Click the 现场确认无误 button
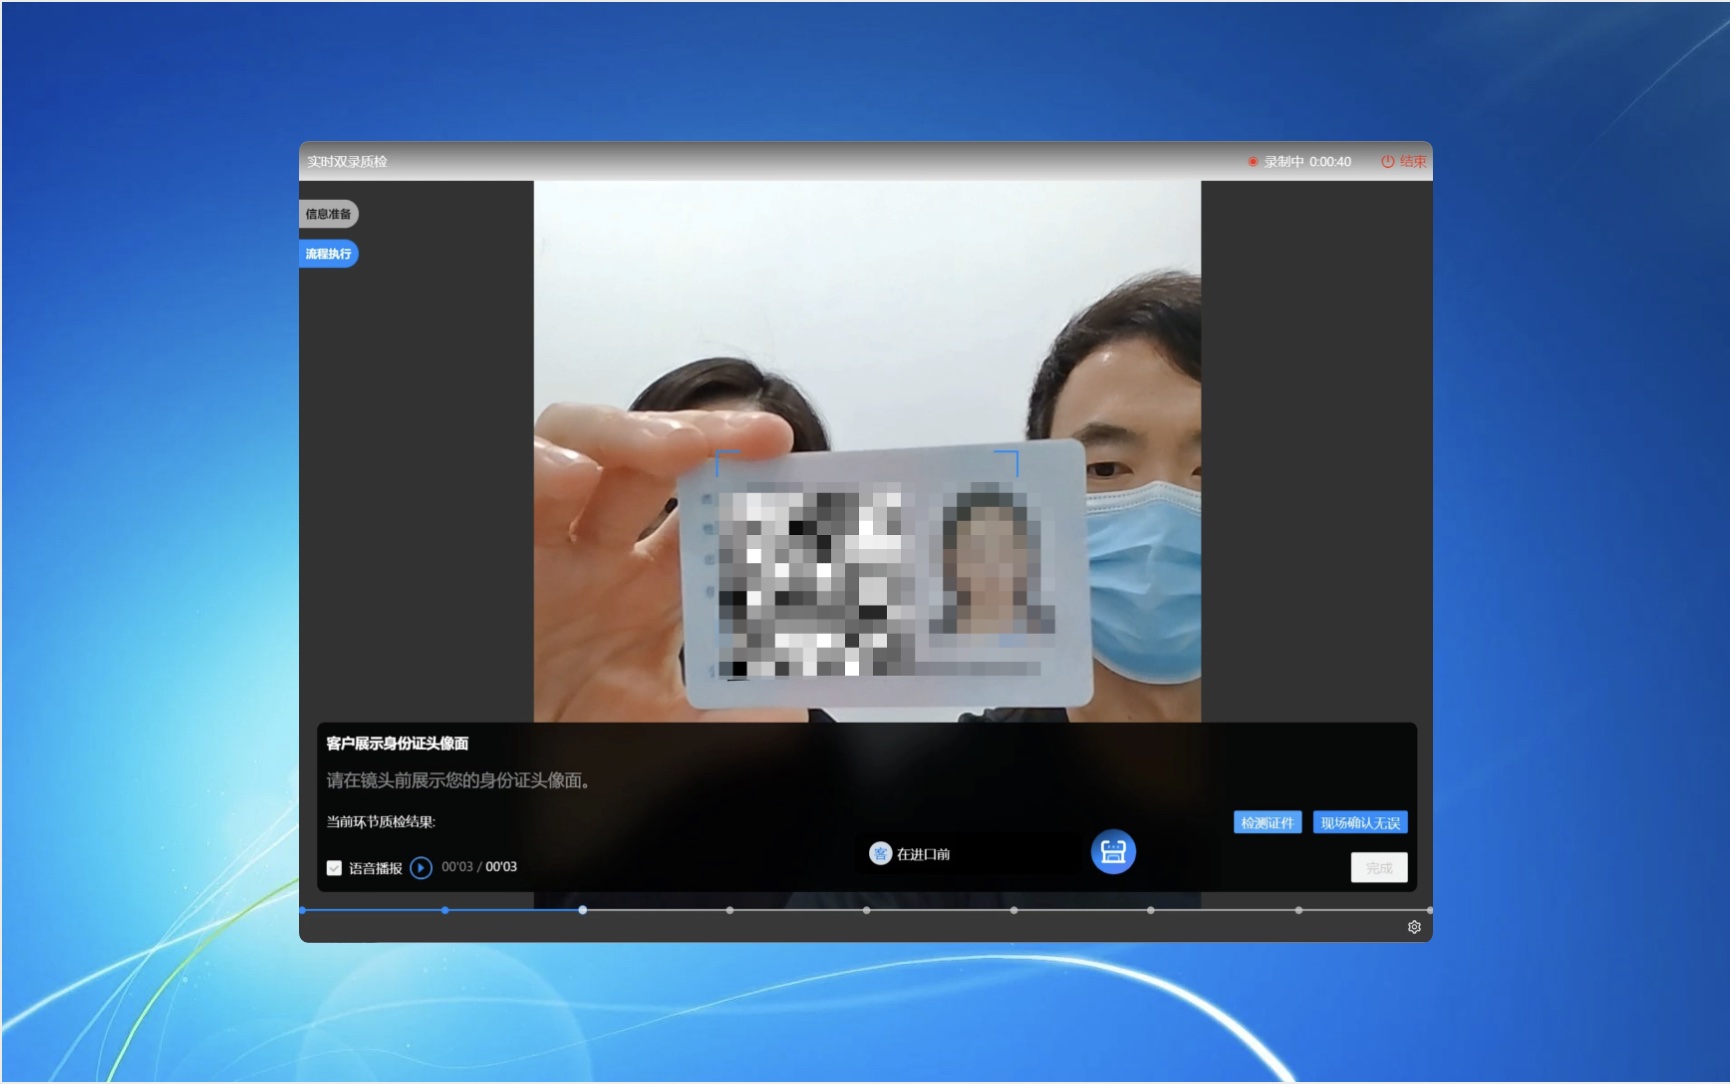The height and width of the screenshot is (1084, 1730). (x=1360, y=822)
